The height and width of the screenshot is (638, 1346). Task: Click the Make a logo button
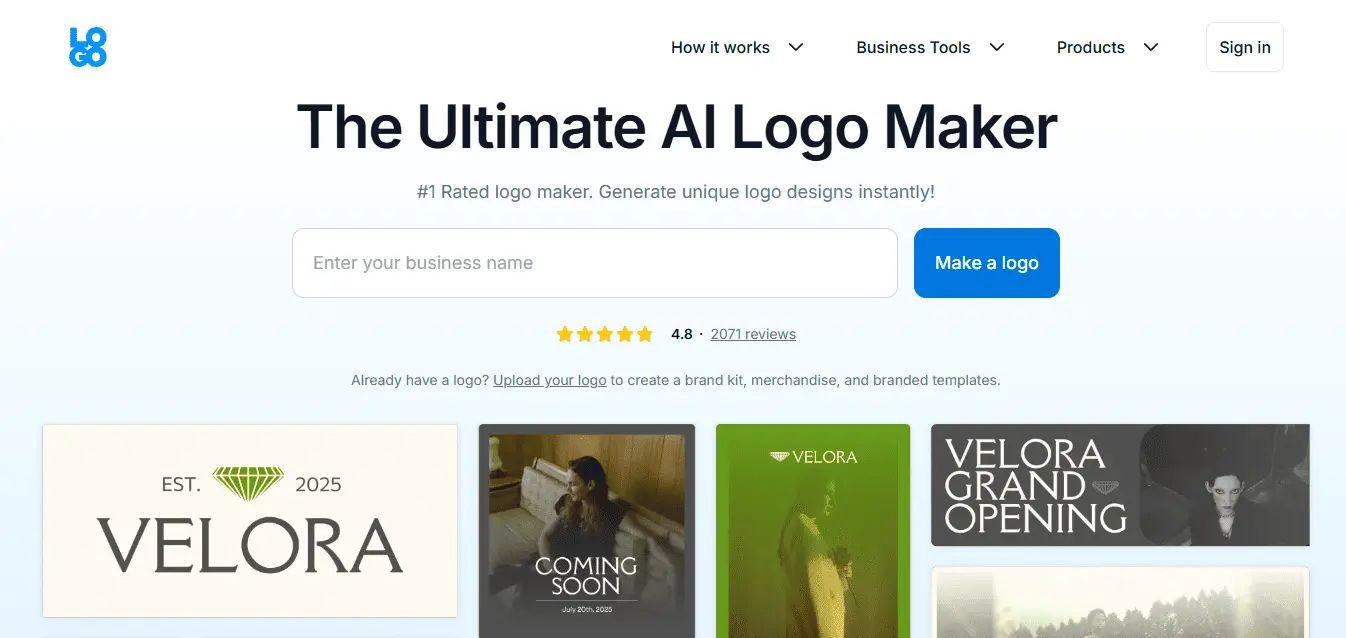[x=986, y=262]
